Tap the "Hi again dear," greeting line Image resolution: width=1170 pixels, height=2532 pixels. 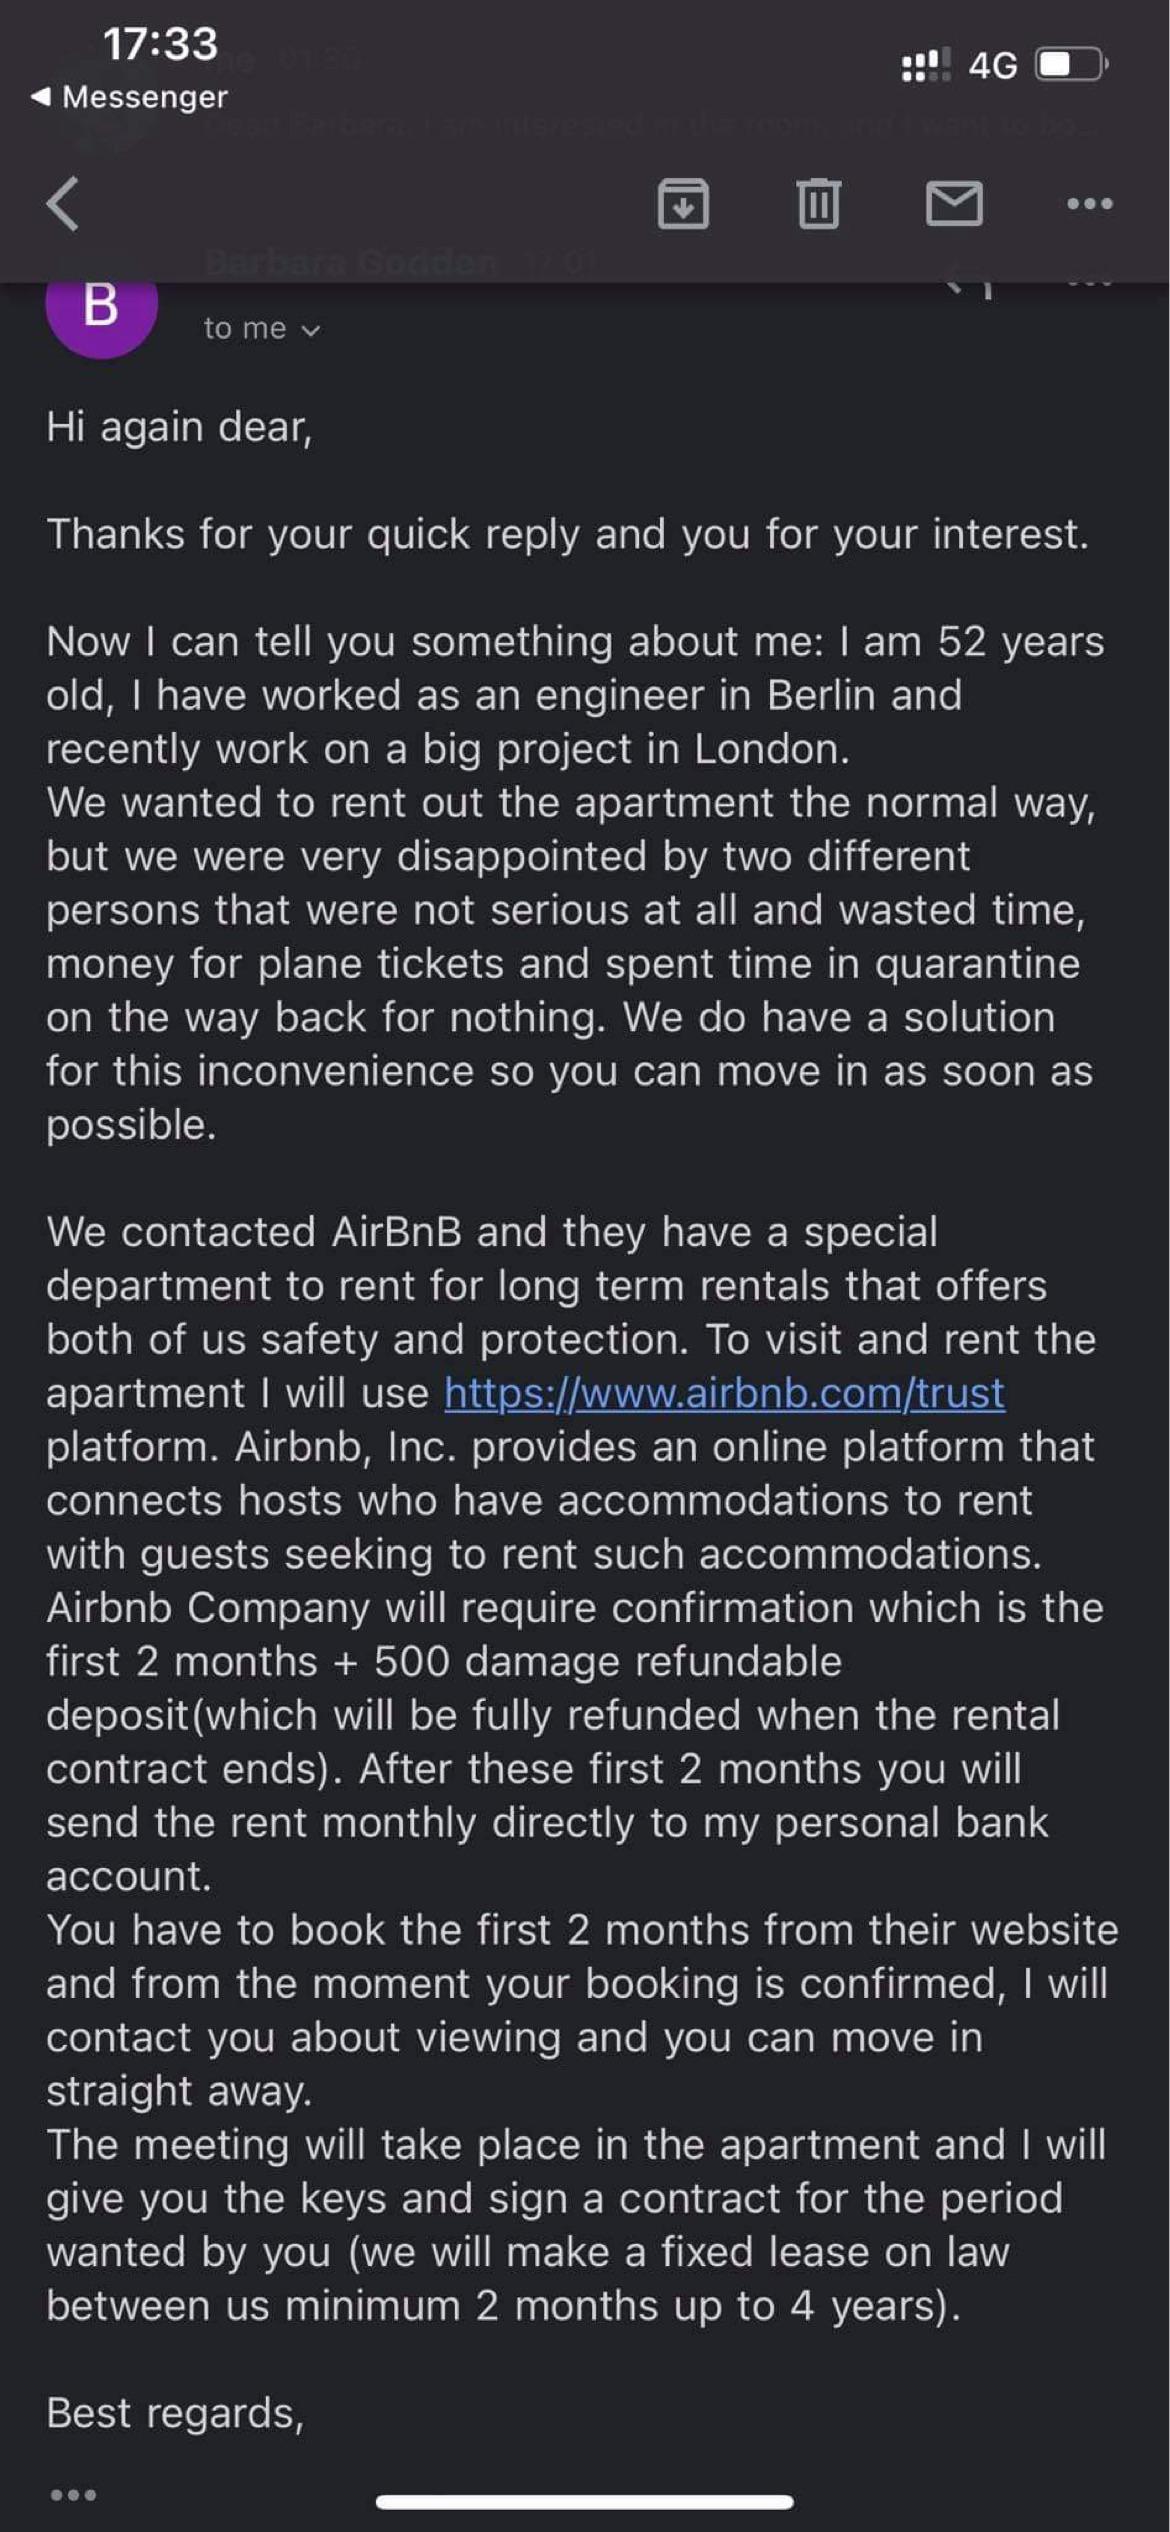pyautogui.click(x=180, y=427)
